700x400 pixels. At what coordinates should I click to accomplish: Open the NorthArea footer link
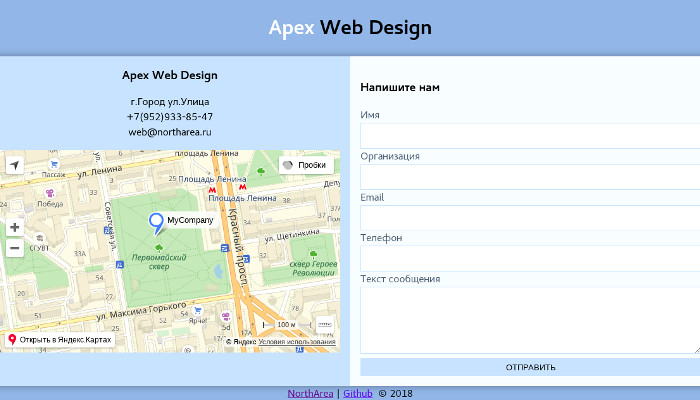pyautogui.click(x=310, y=393)
